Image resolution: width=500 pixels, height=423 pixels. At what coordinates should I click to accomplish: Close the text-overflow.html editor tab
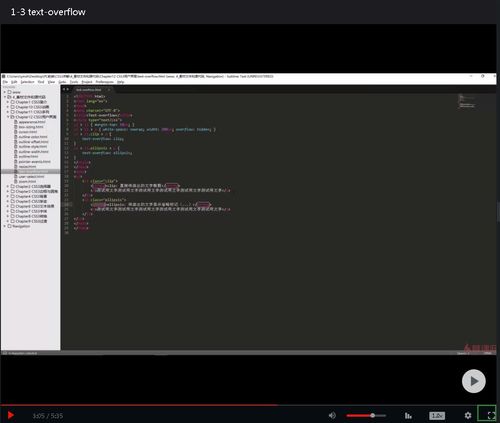tap(109, 90)
